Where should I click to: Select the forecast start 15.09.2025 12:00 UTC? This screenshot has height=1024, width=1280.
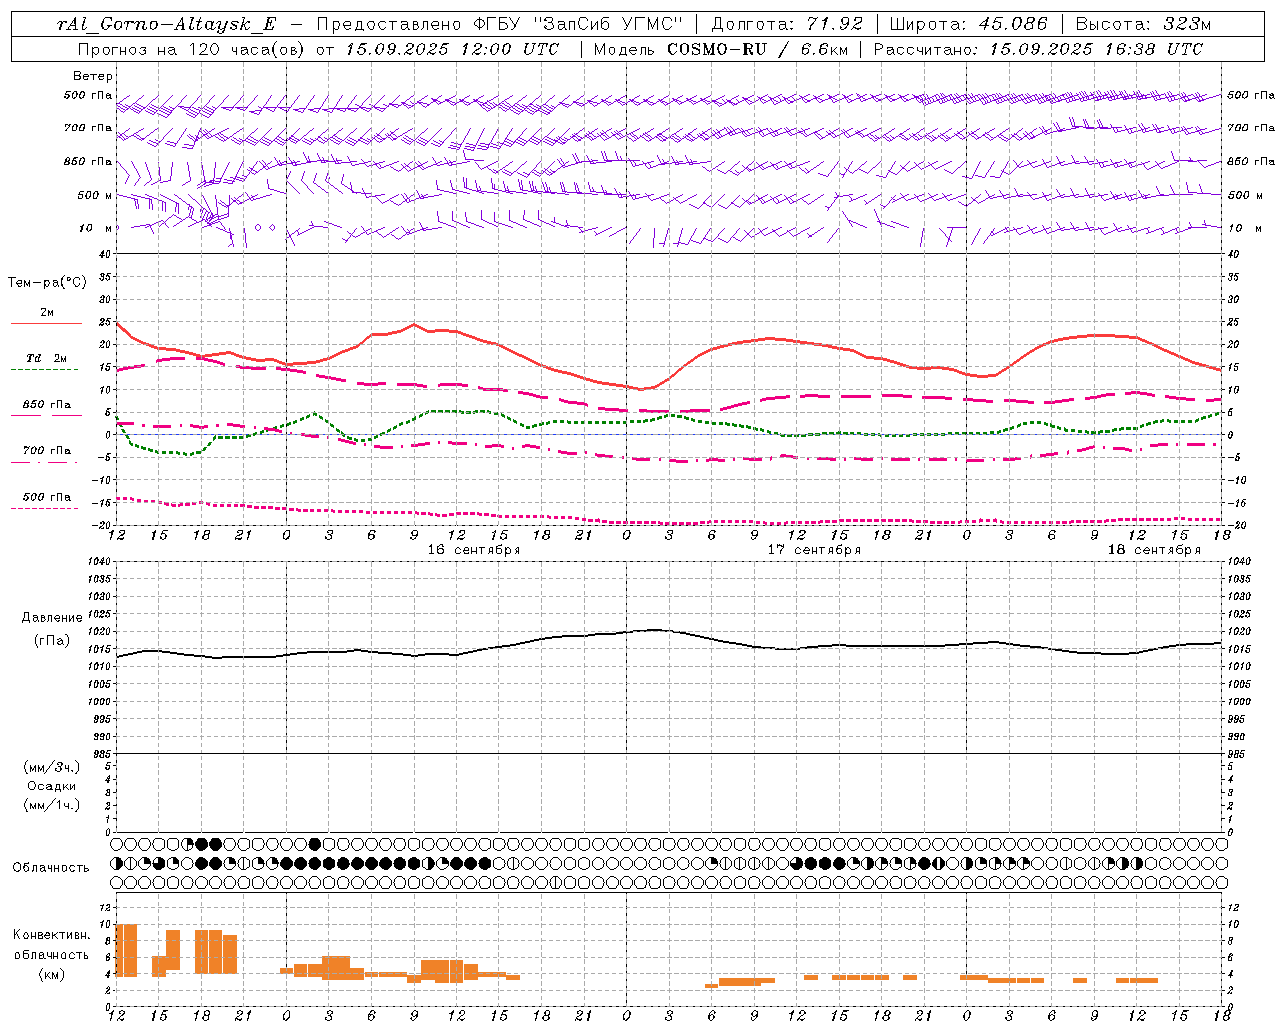(x=453, y=48)
